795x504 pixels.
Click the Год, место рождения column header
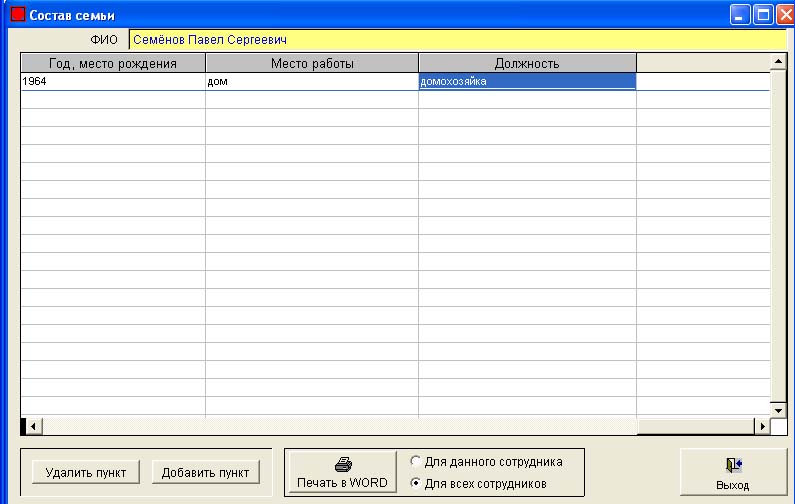coord(113,63)
